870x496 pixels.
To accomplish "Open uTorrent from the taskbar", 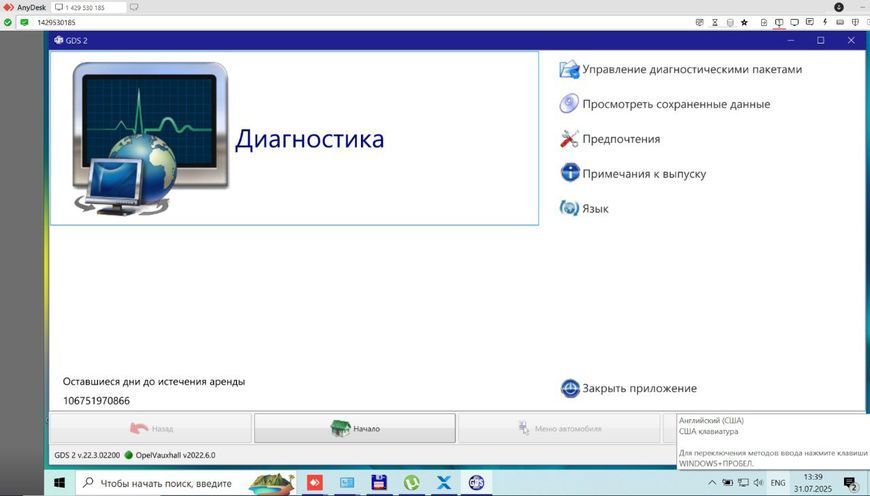I will [x=411, y=483].
